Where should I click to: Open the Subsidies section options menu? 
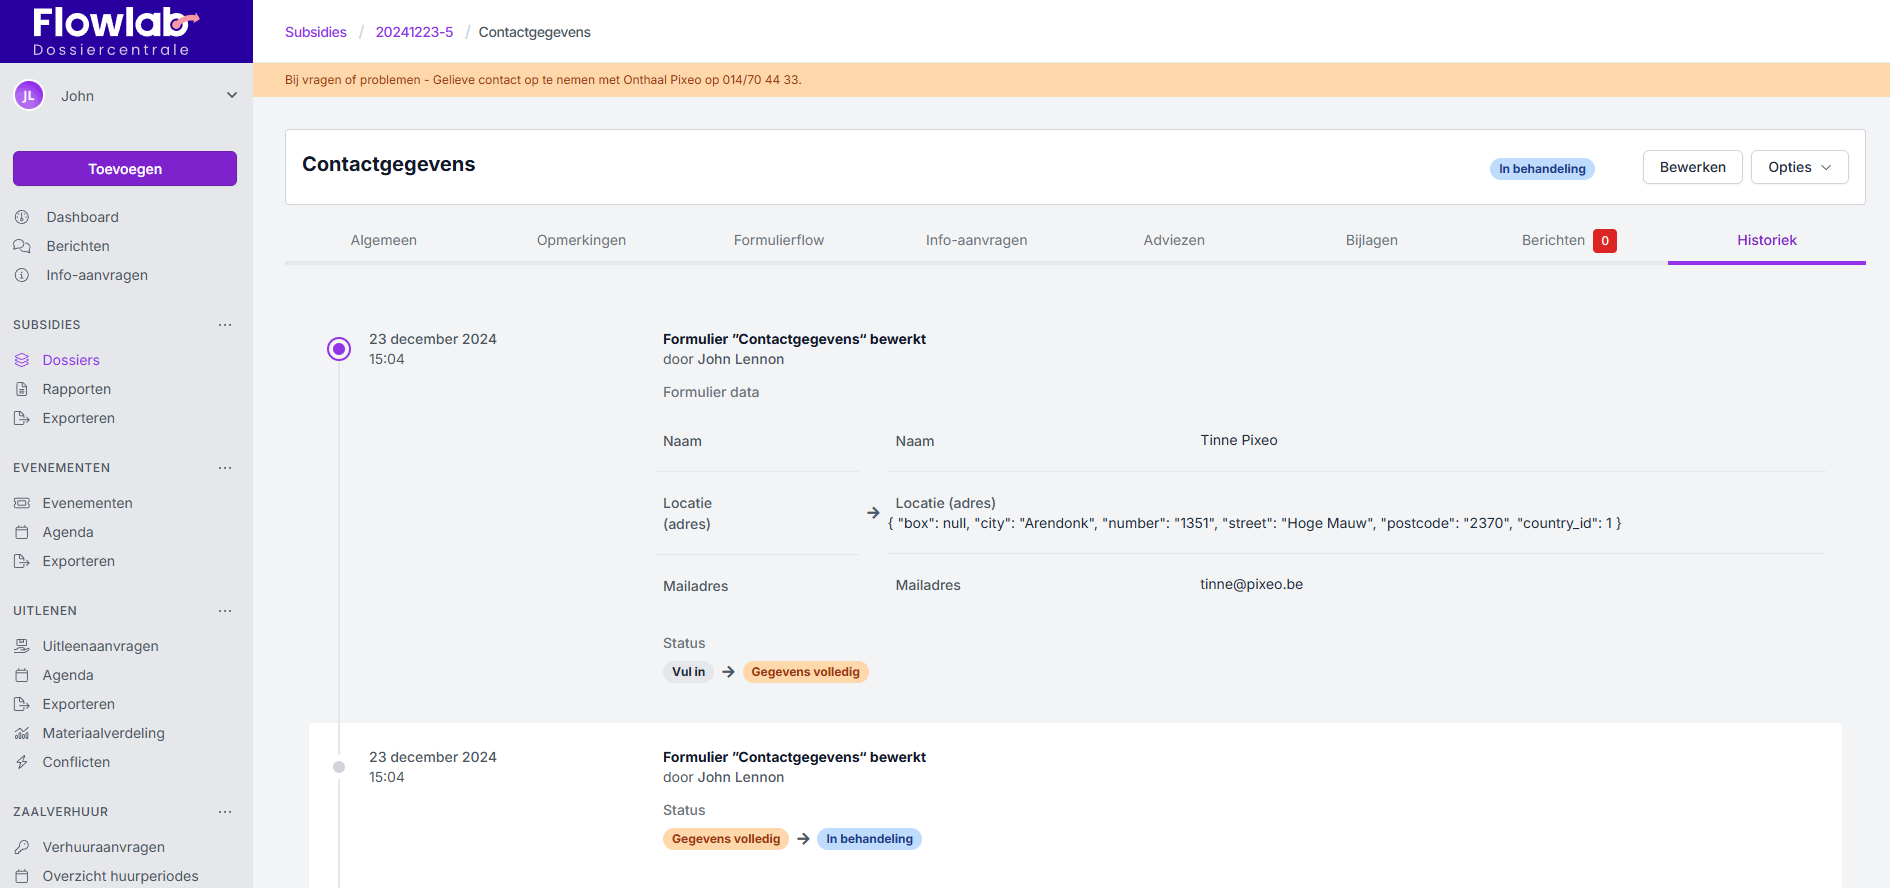tap(225, 325)
